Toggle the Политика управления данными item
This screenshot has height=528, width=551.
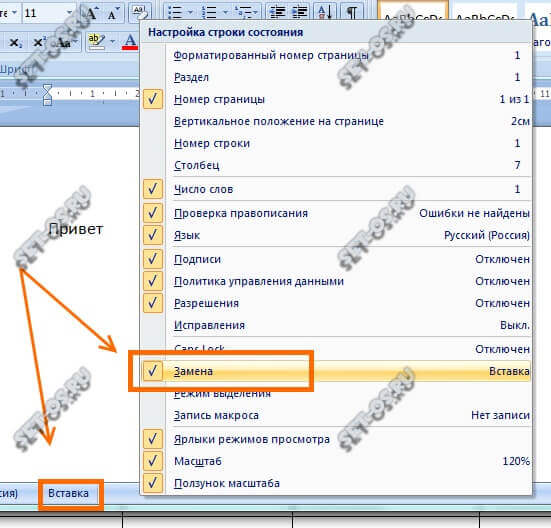337,281
